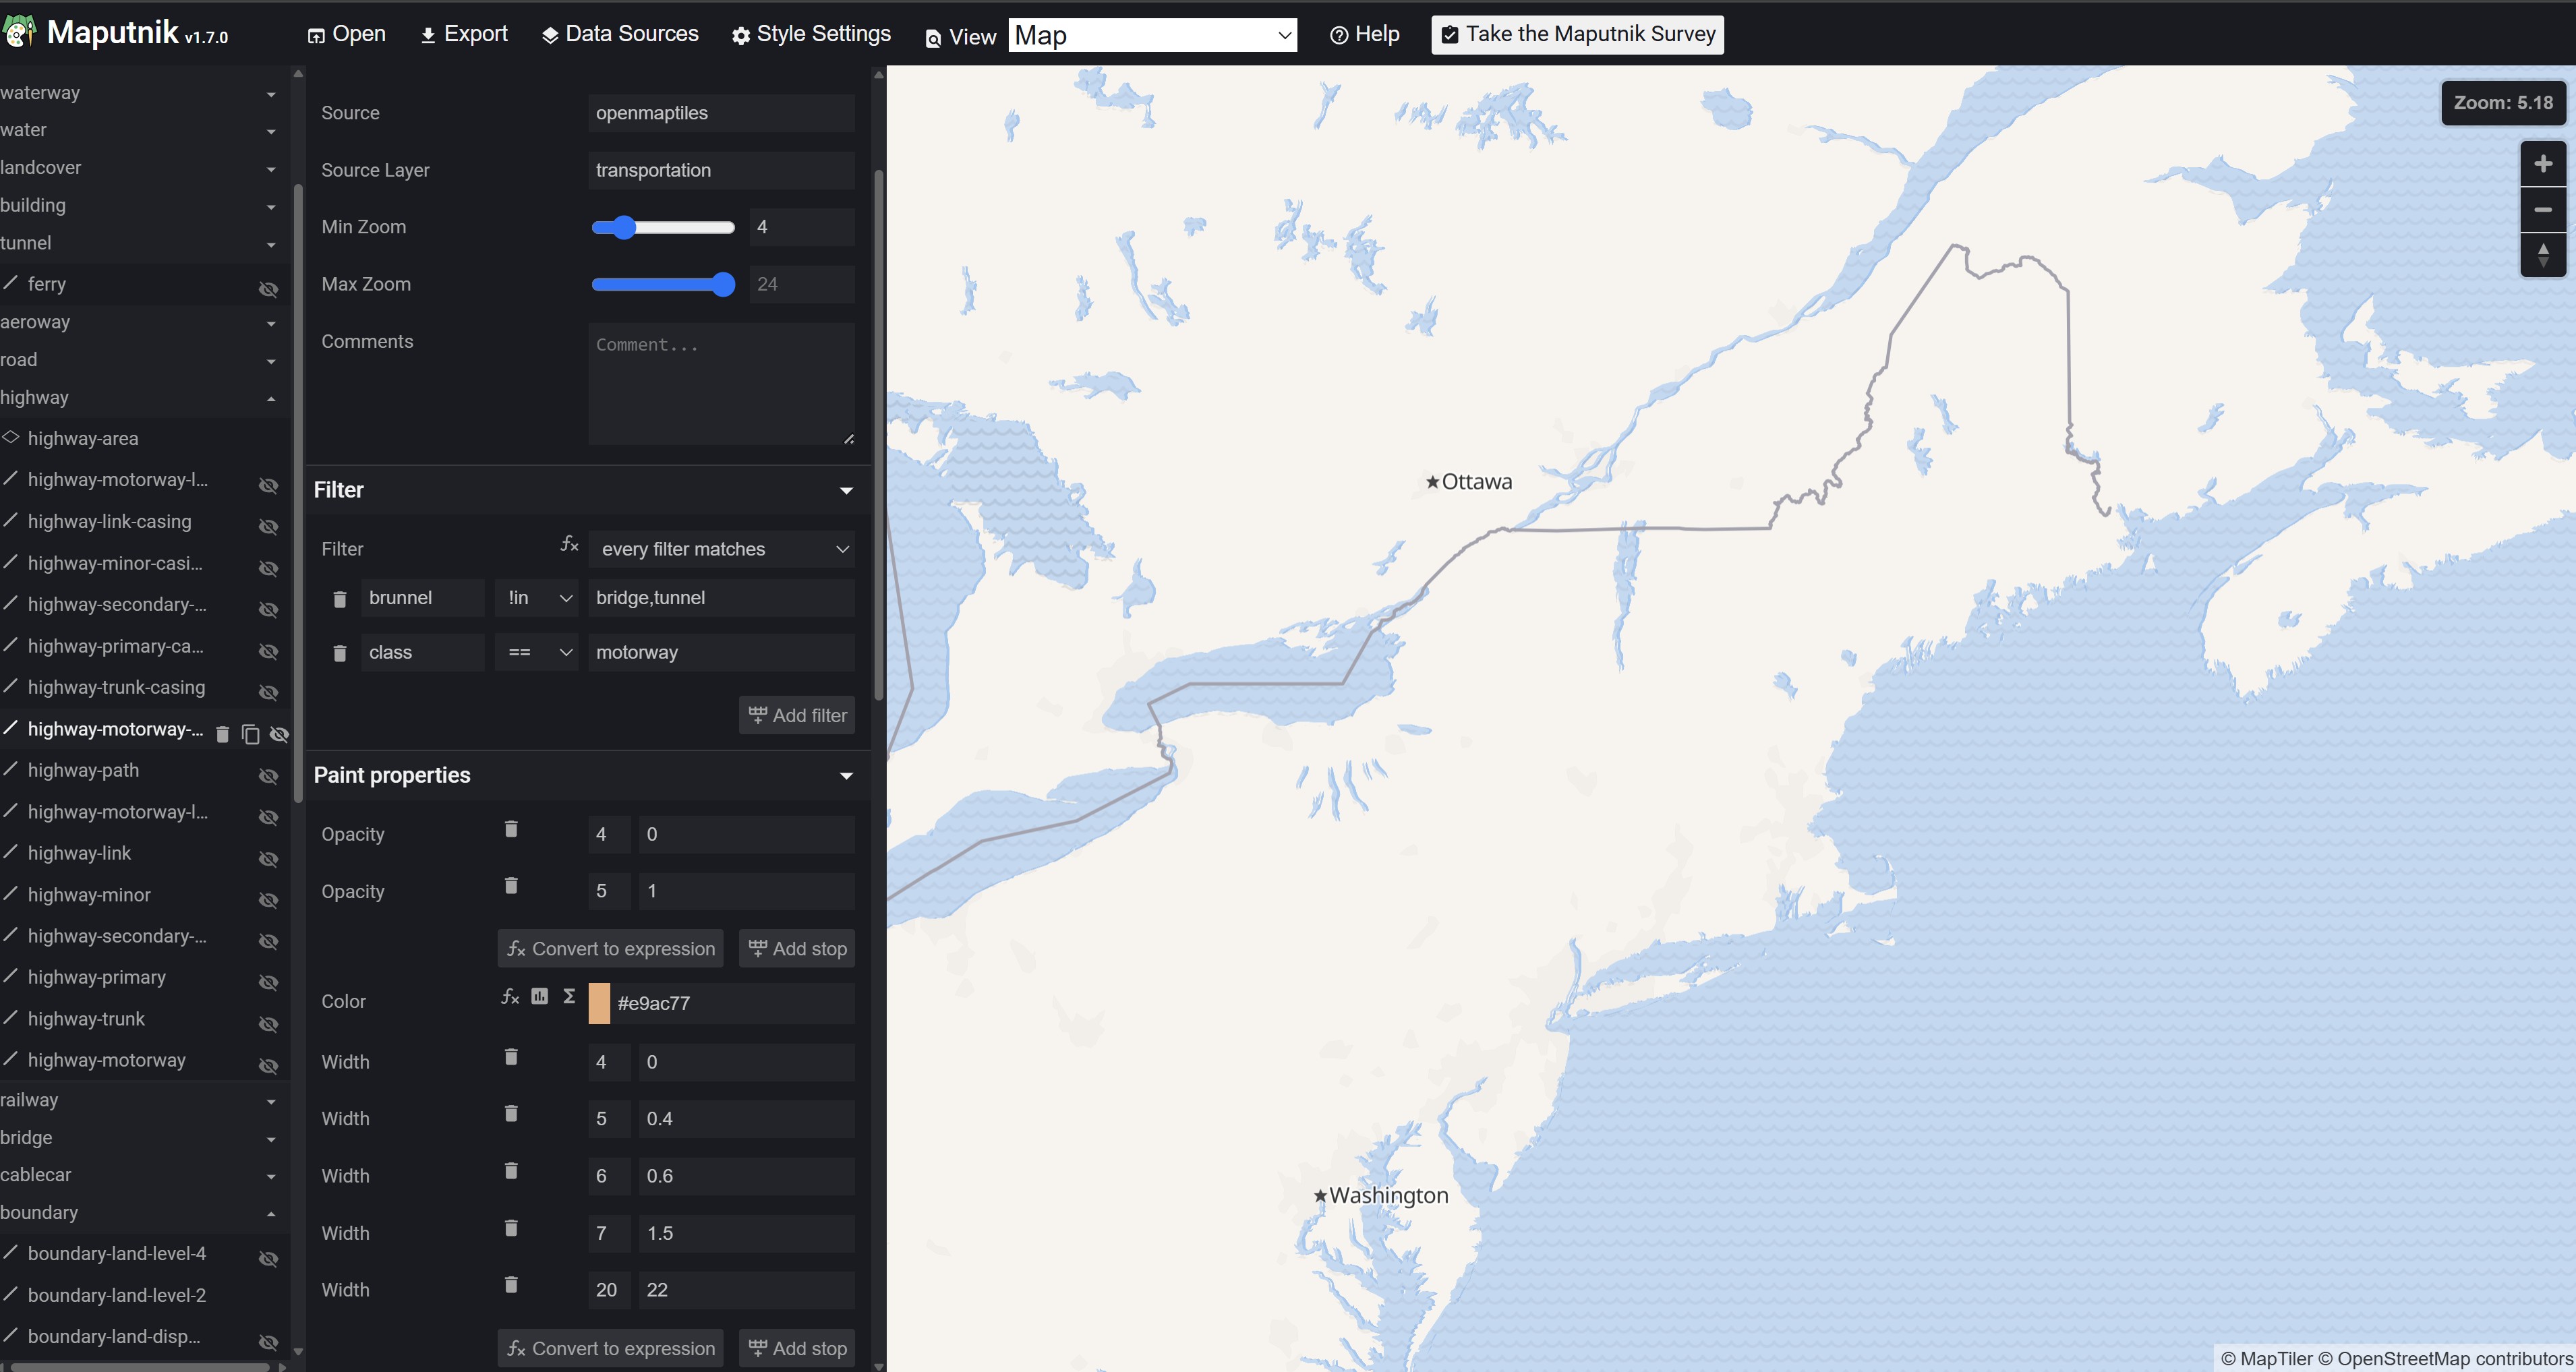Open Style Settings menu
The width and height of the screenshot is (2576, 1372).
811,34
